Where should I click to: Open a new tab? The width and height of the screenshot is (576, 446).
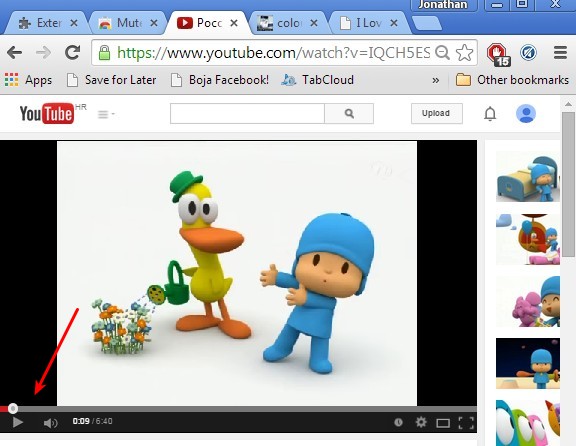coord(426,23)
